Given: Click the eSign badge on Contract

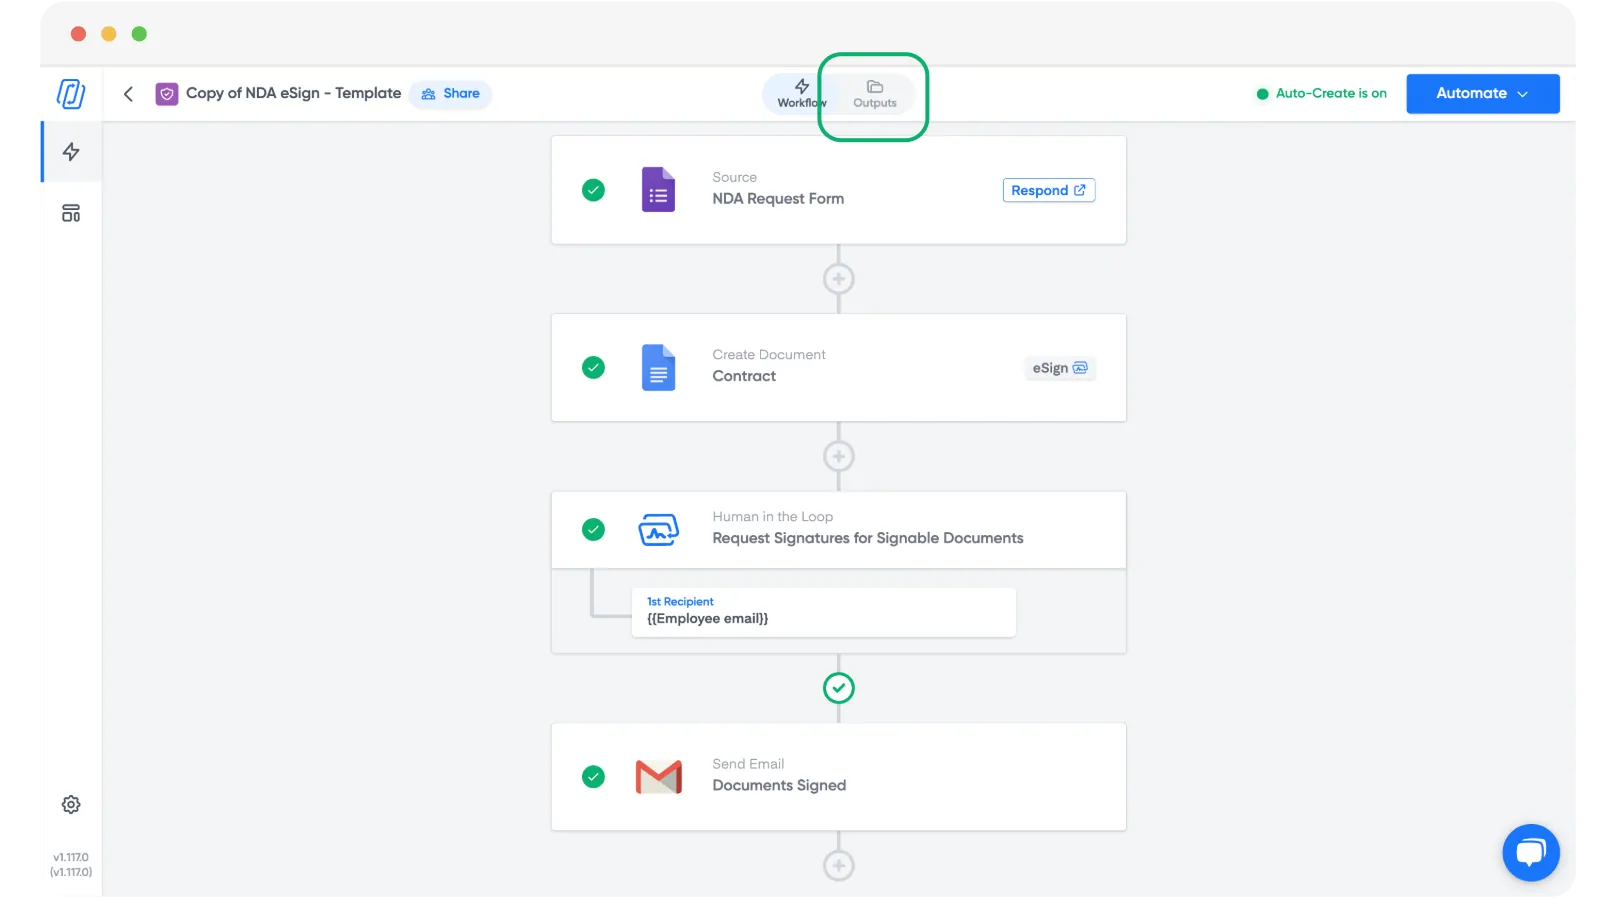Looking at the screenshot, I should pyautogui.click(x=1060, y=369).
